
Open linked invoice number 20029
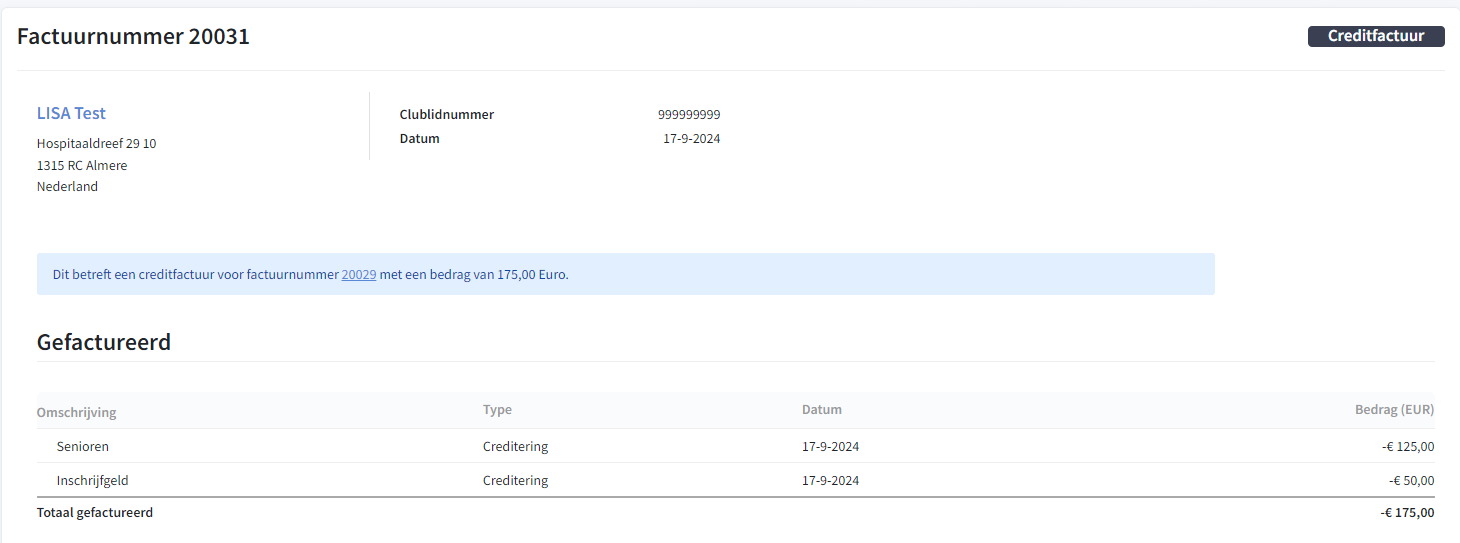pyautogui.click(x=359, y=274)
